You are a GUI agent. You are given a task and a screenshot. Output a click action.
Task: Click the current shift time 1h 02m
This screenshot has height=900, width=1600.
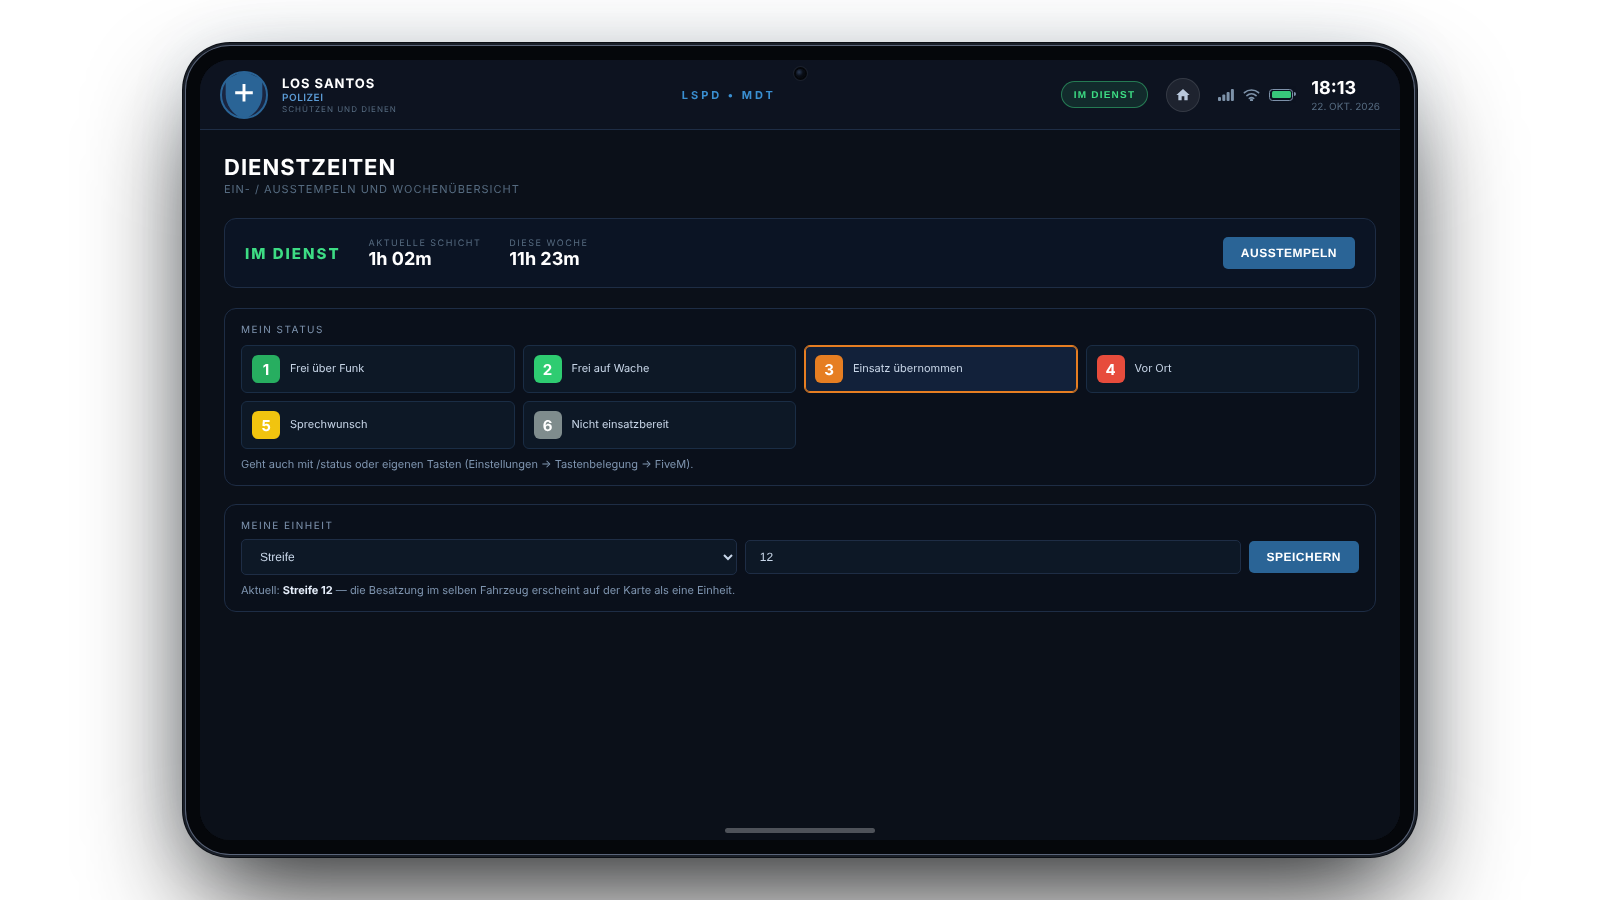pos(400,259)
